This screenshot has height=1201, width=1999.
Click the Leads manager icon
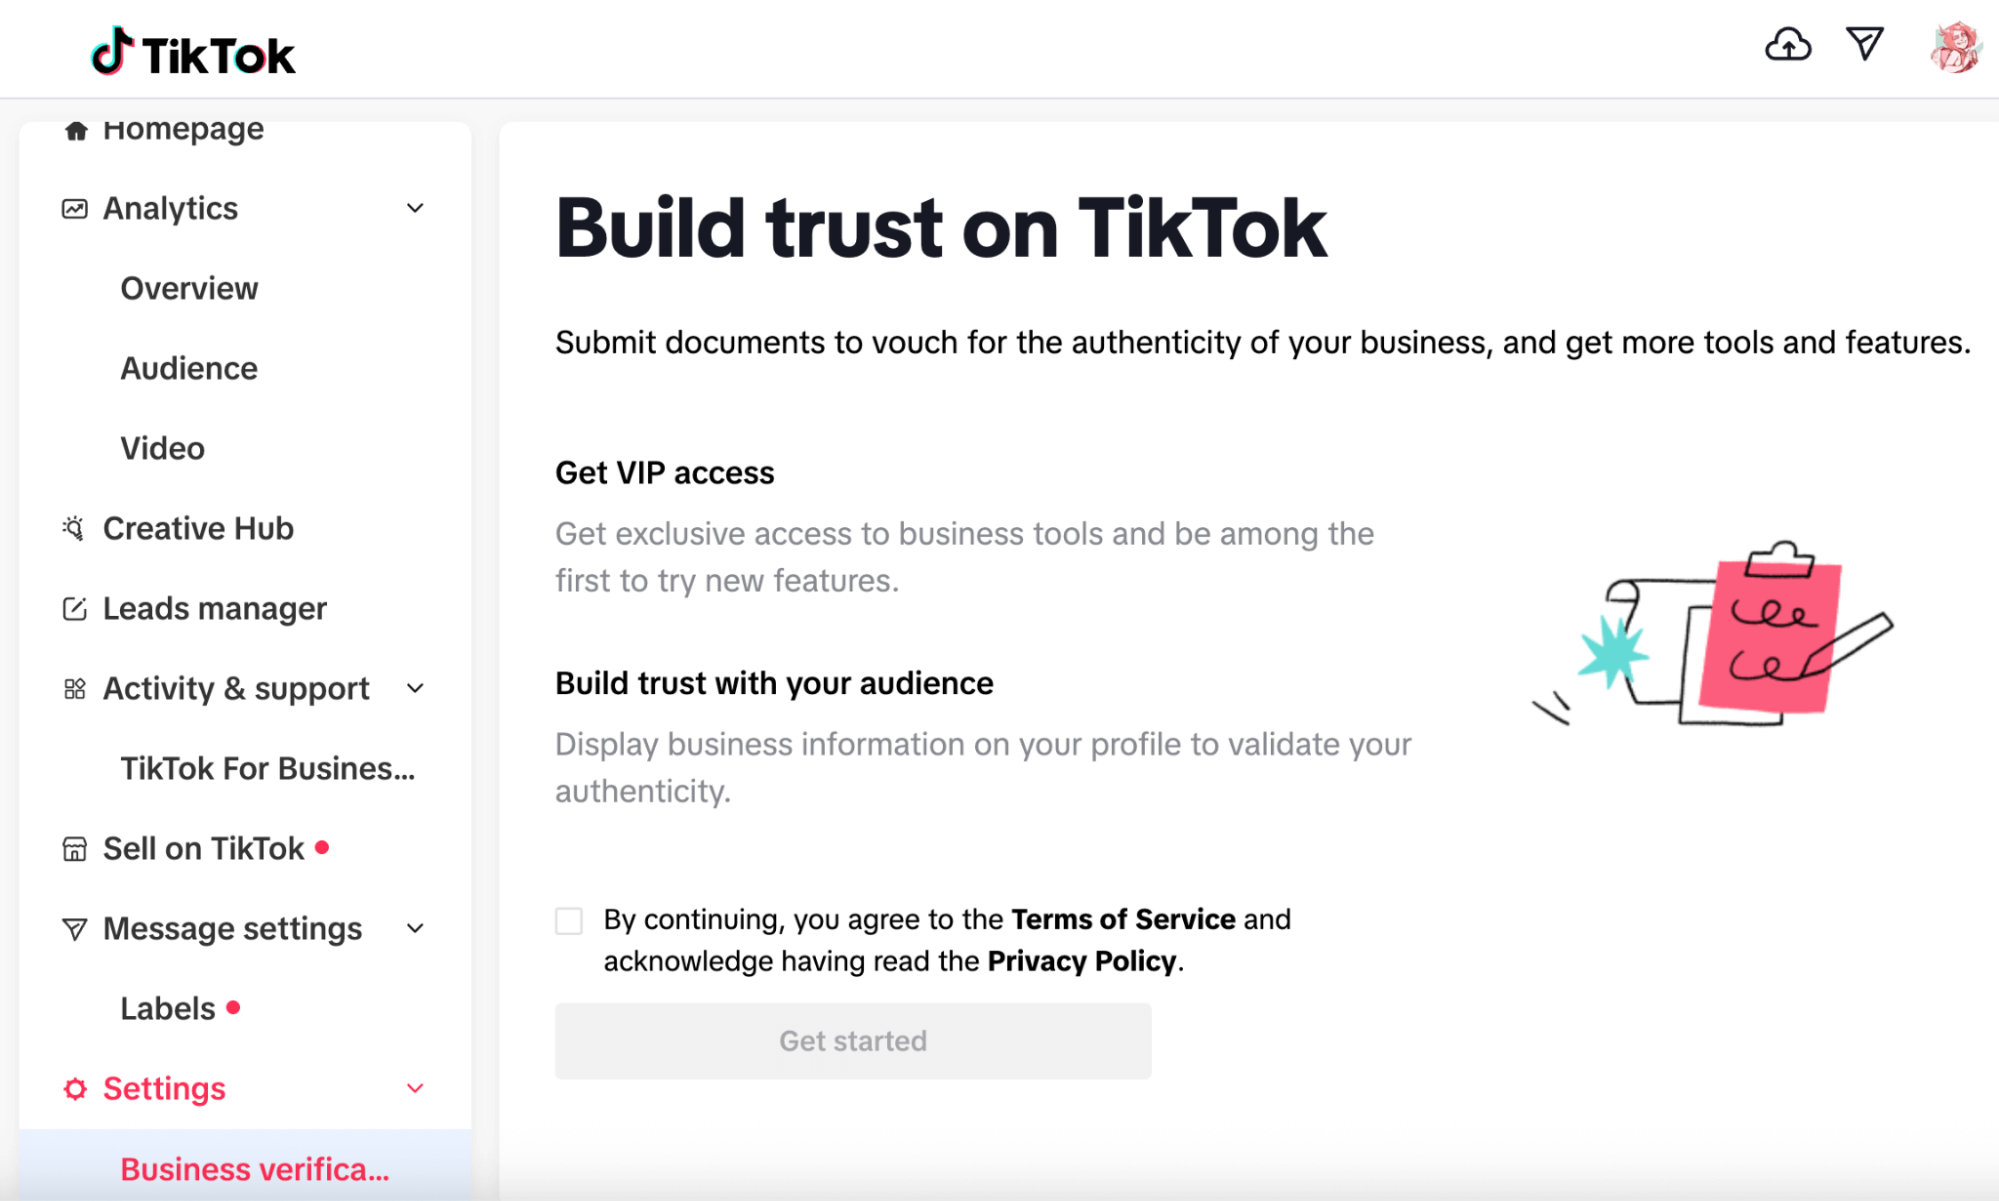click(73, 608)
